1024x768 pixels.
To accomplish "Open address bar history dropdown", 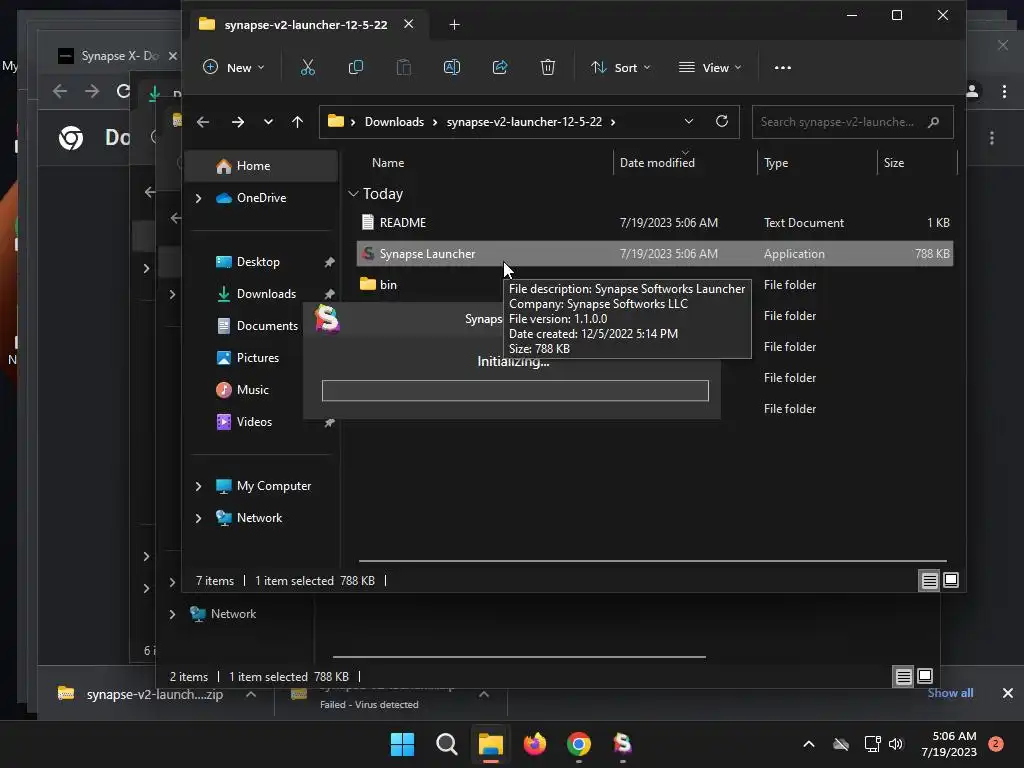I will (688, 122).
